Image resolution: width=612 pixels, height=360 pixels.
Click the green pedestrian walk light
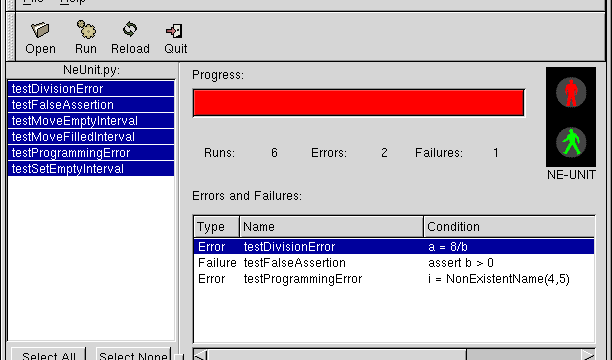coord(571,142)
